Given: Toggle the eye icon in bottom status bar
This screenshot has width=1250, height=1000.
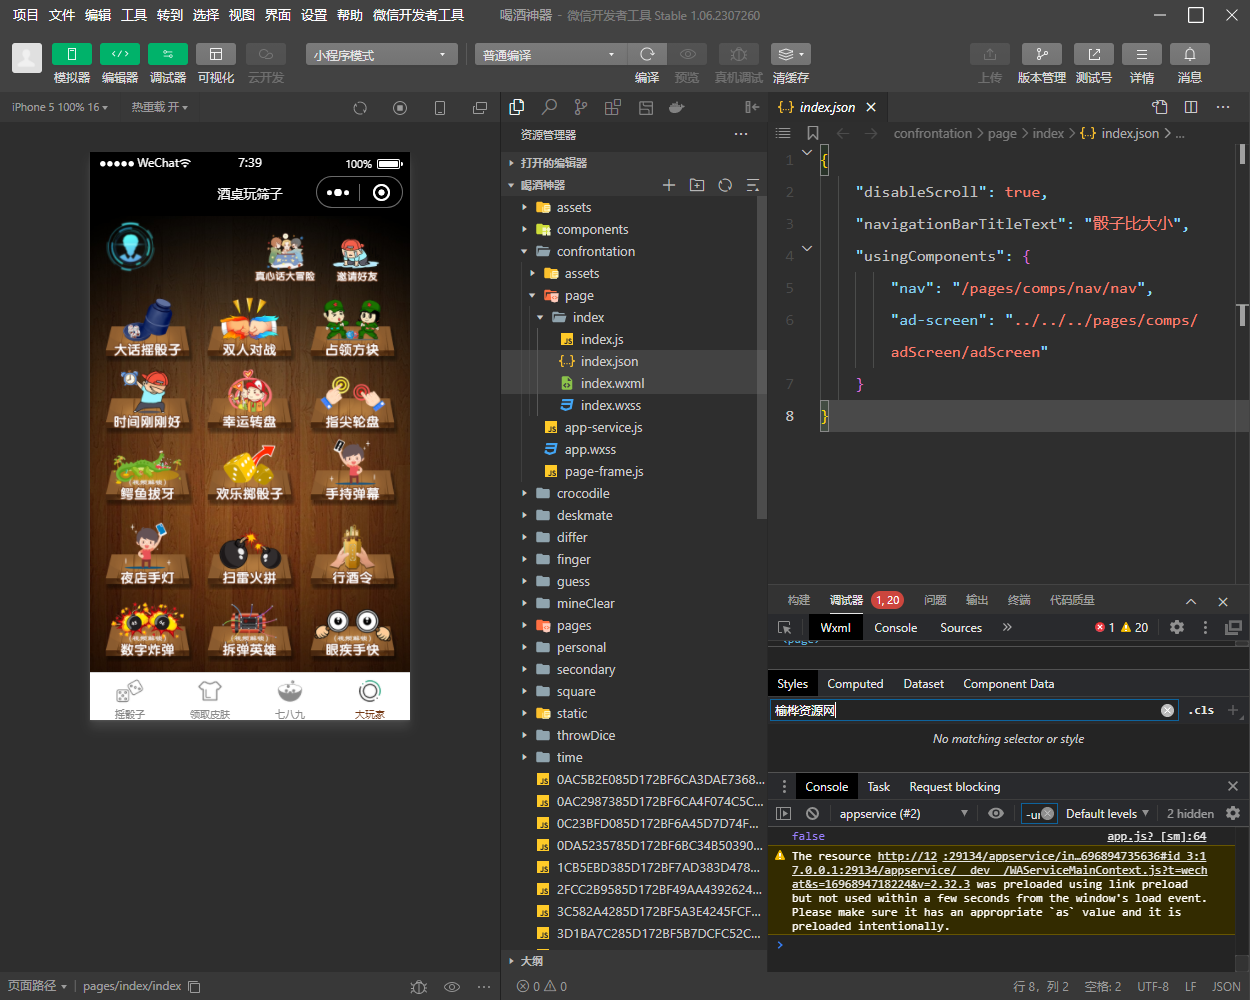Looking at the screenshot, I should 452,986.
